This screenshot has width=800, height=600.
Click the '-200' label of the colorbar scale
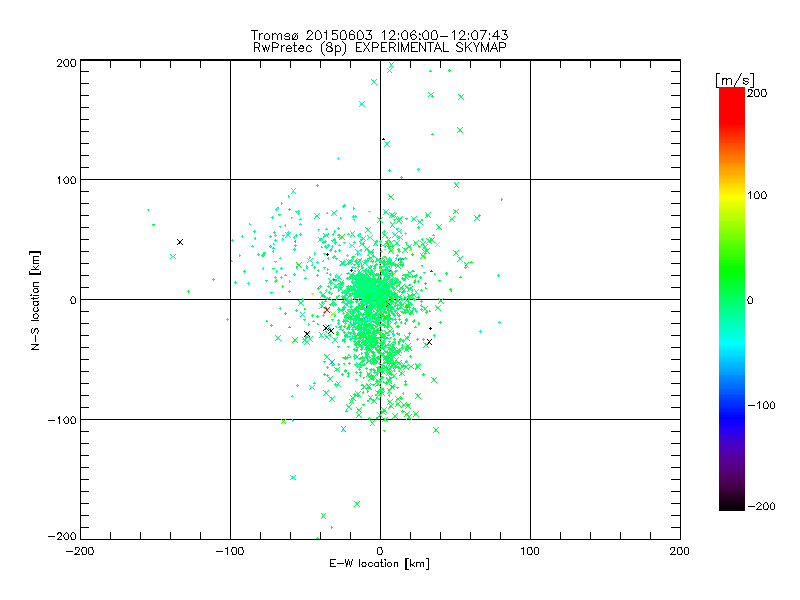tap(761, 506)
